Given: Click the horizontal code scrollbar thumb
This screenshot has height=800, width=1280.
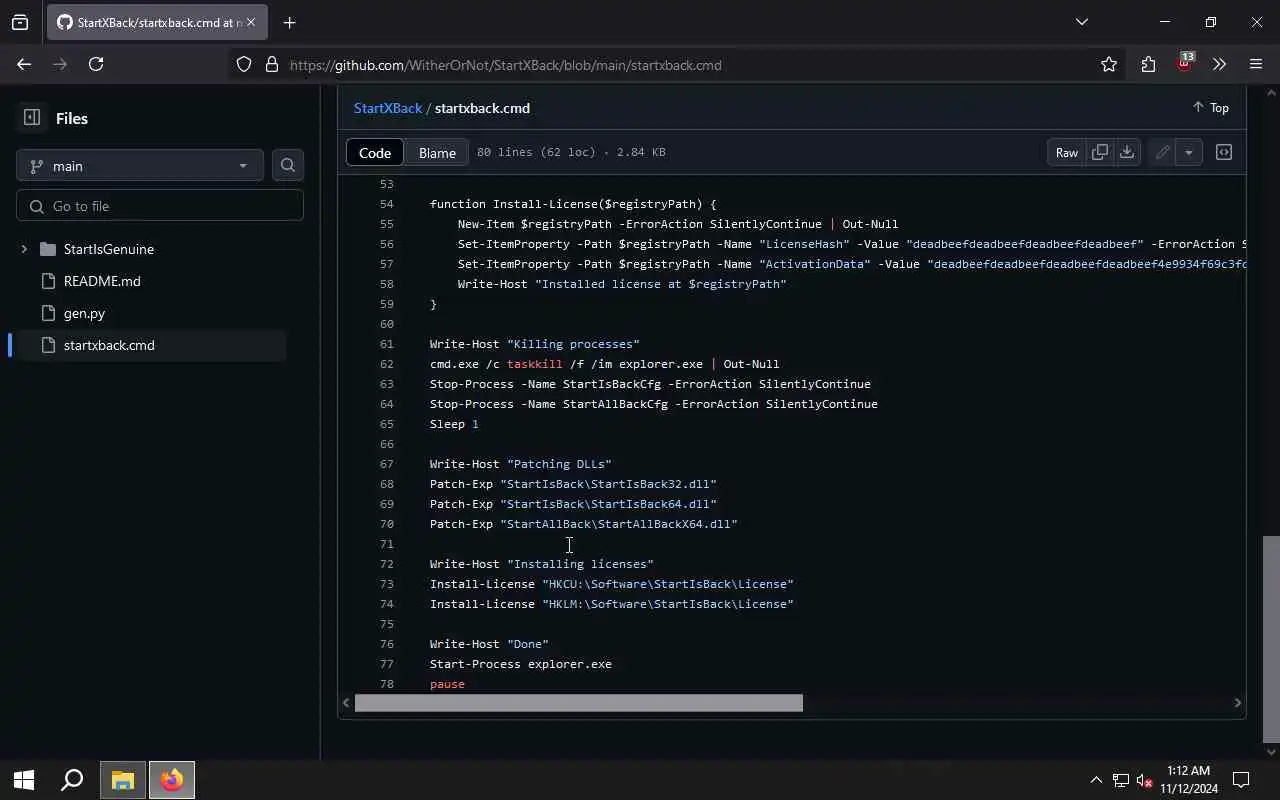Looking at the screenshot, I should point(578,703).
